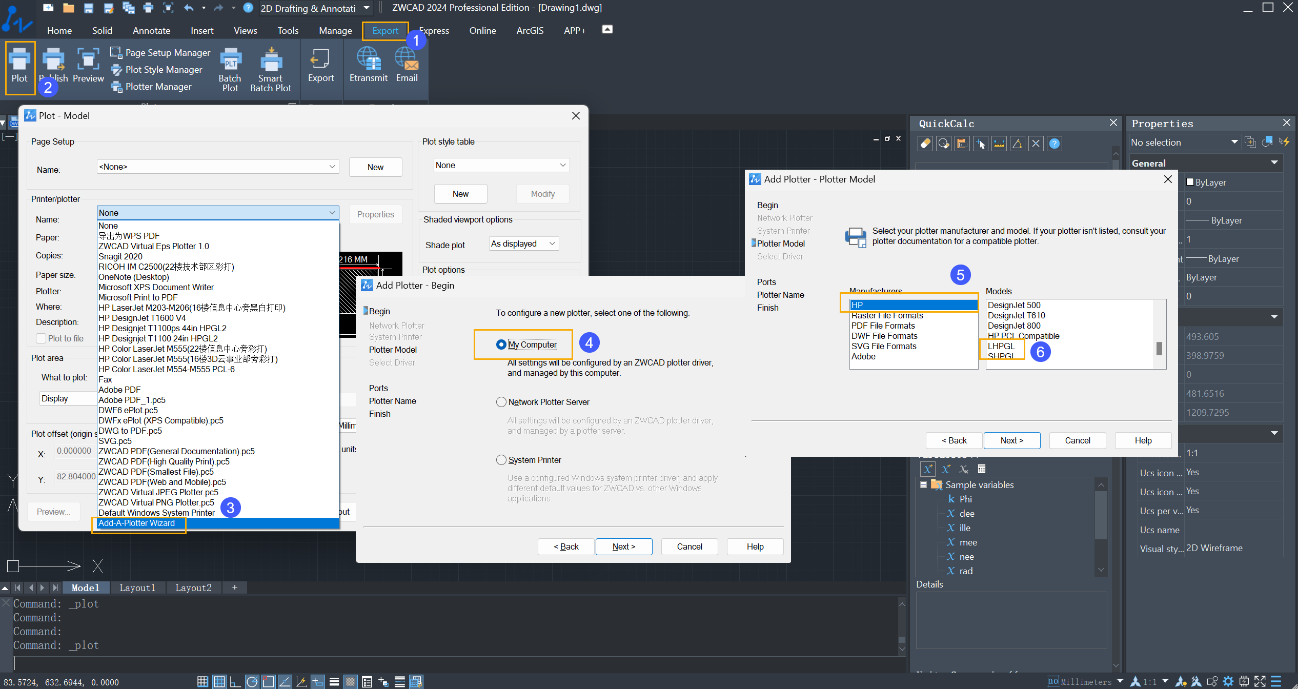Select LHPGL in the Models list

tap(1001, 345)
